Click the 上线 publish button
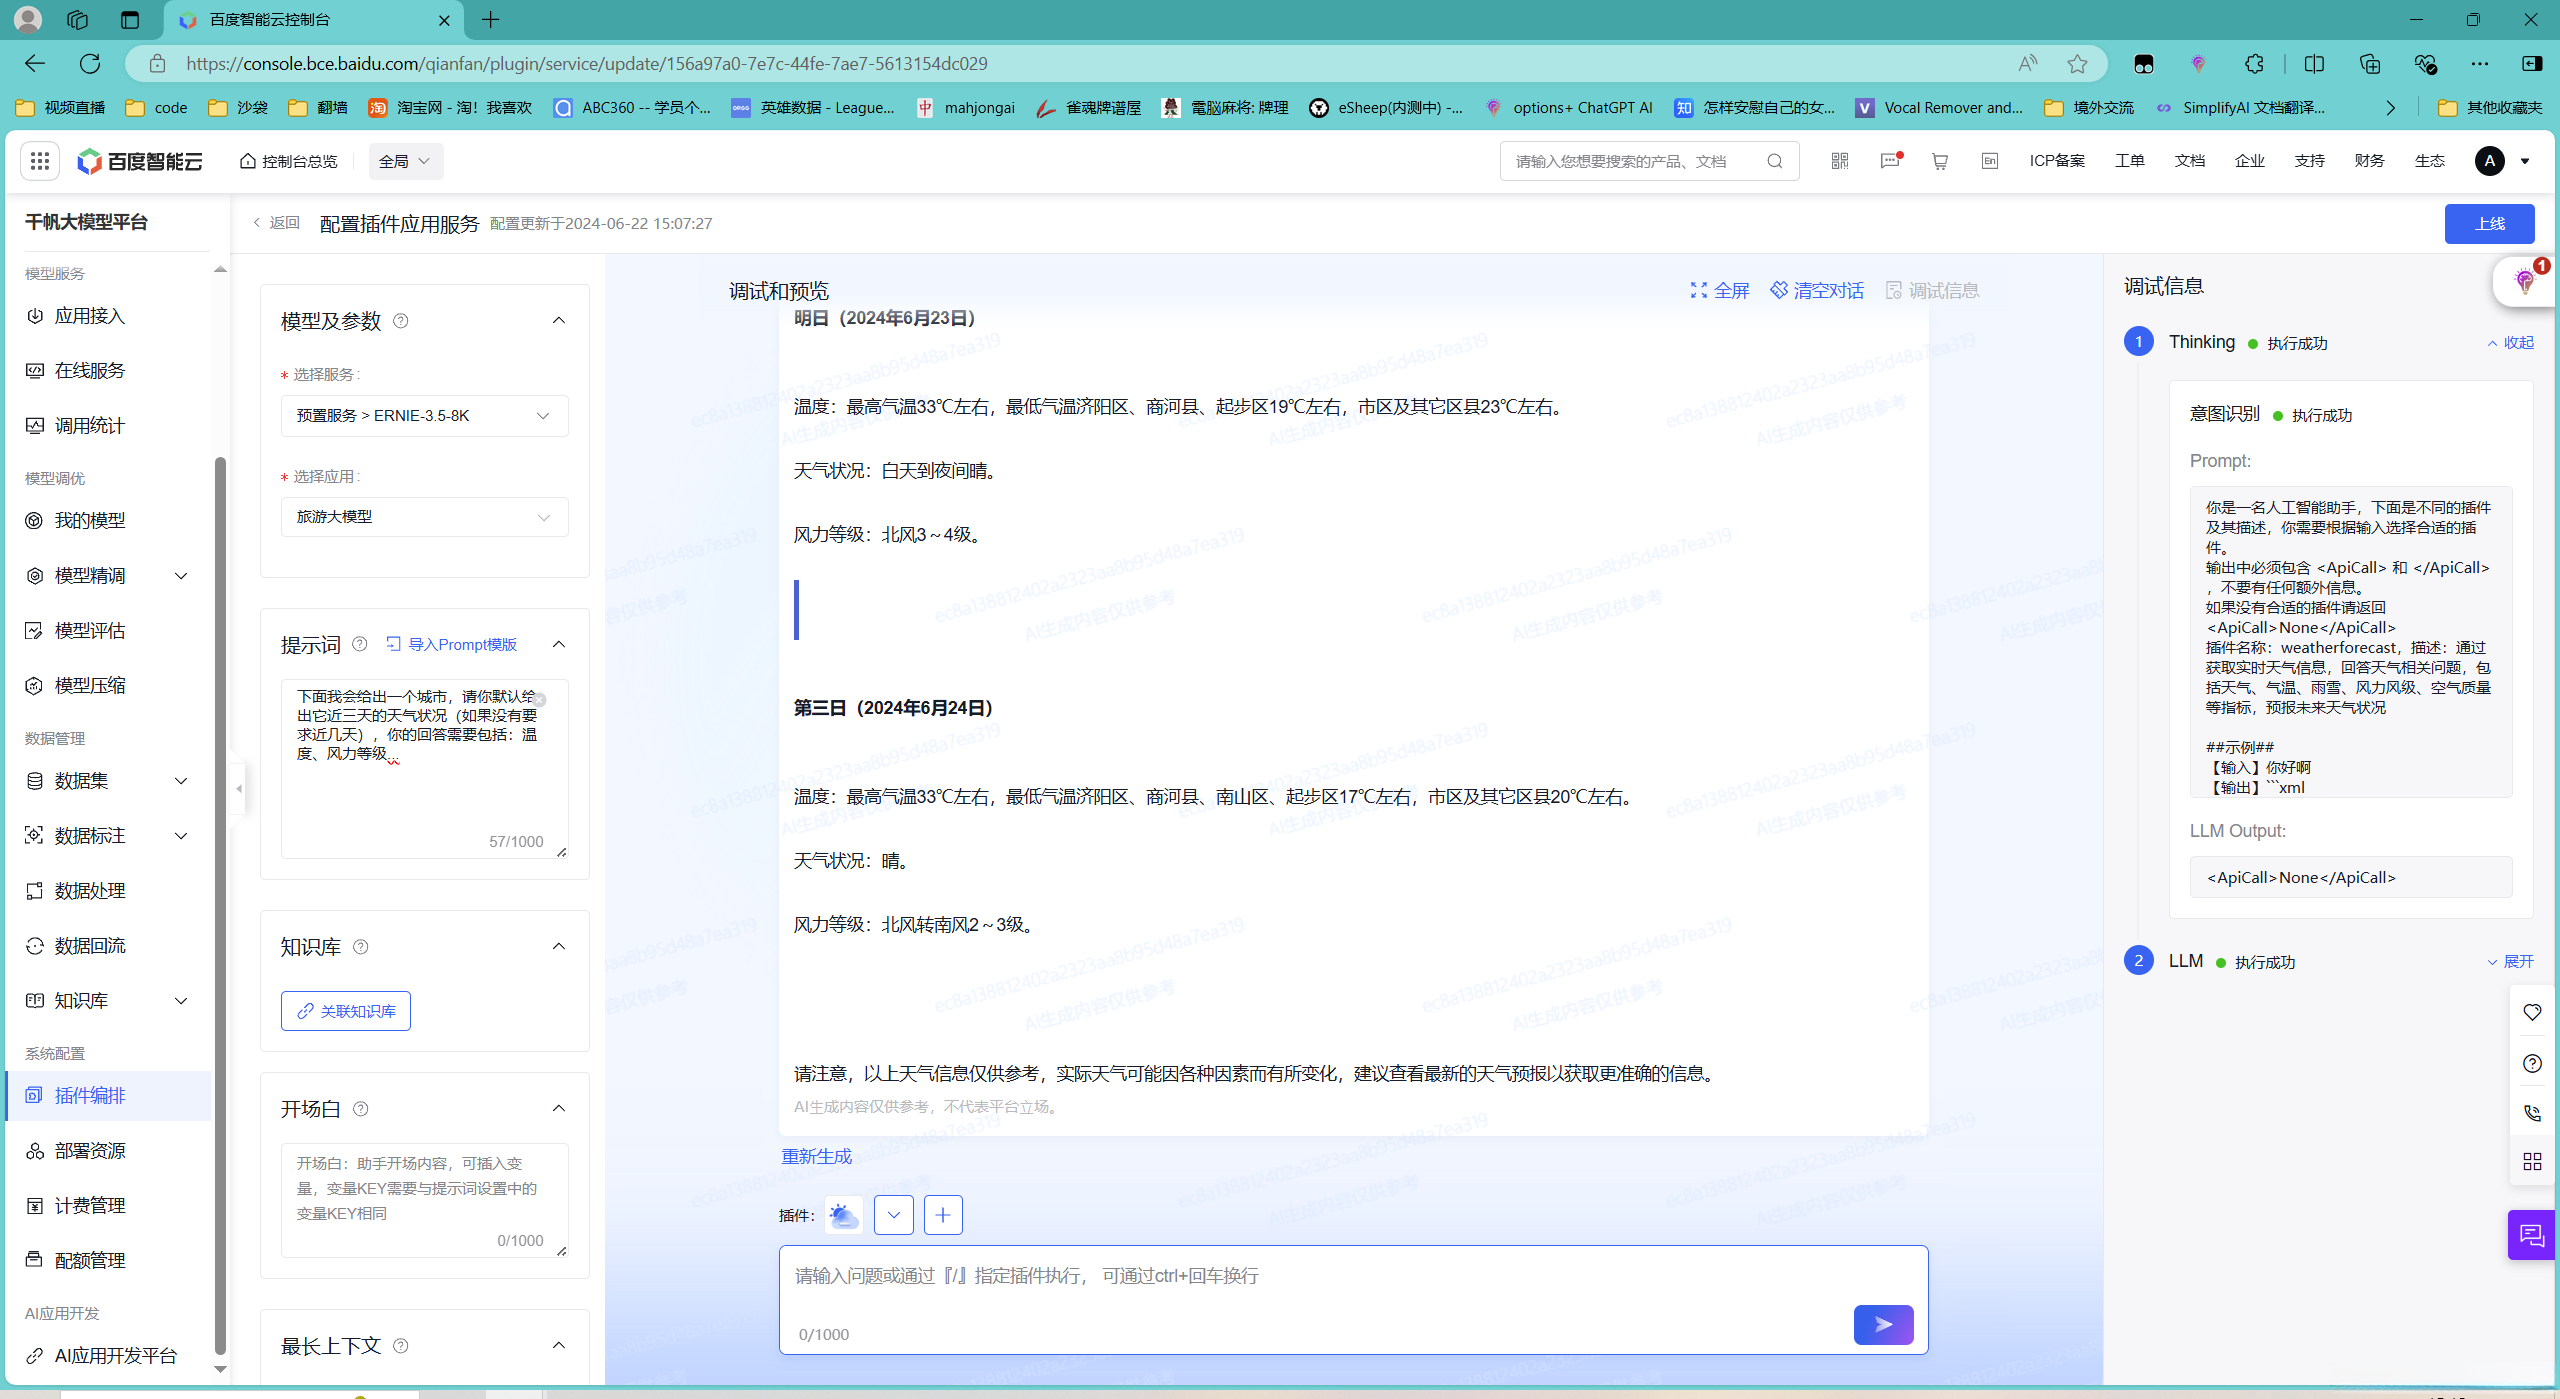The width and height of the screenshot is (2560, 1399). (2488, 224)
